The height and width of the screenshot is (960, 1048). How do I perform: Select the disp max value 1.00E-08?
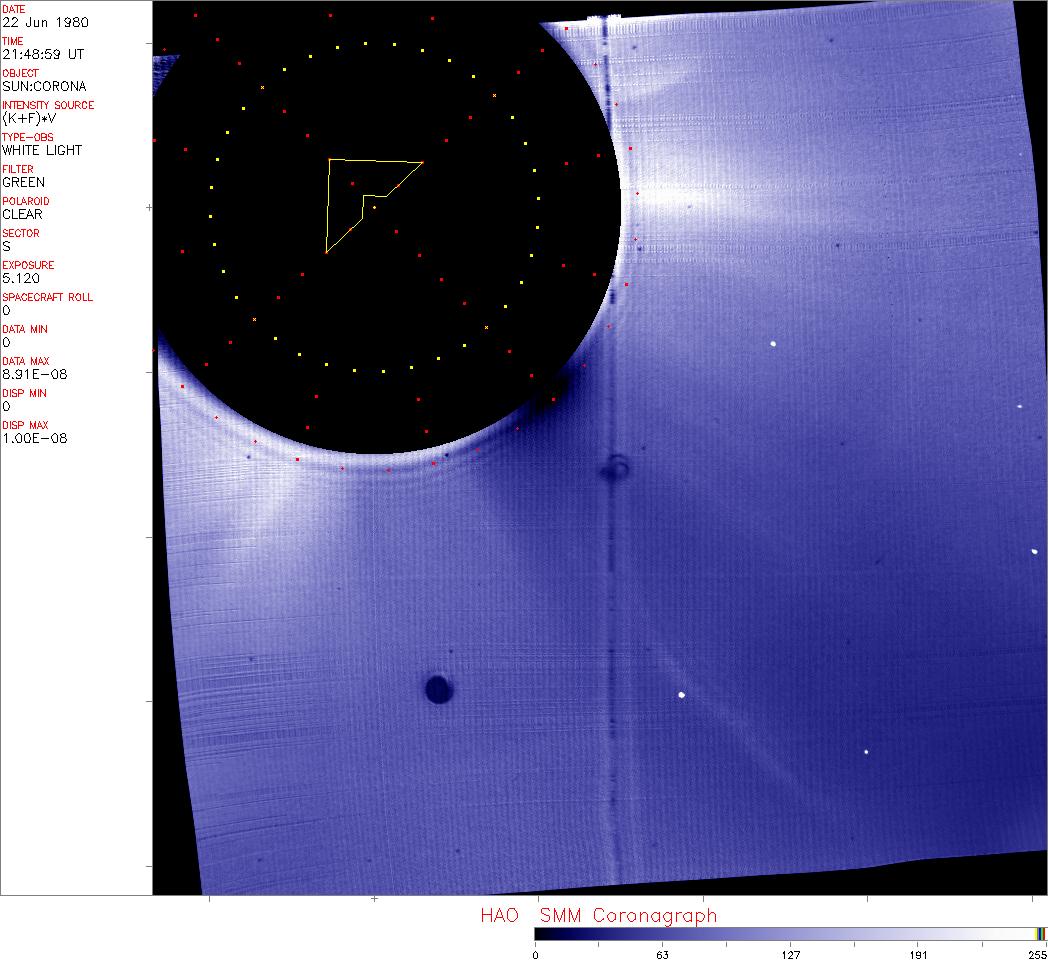tap(34, 438)
